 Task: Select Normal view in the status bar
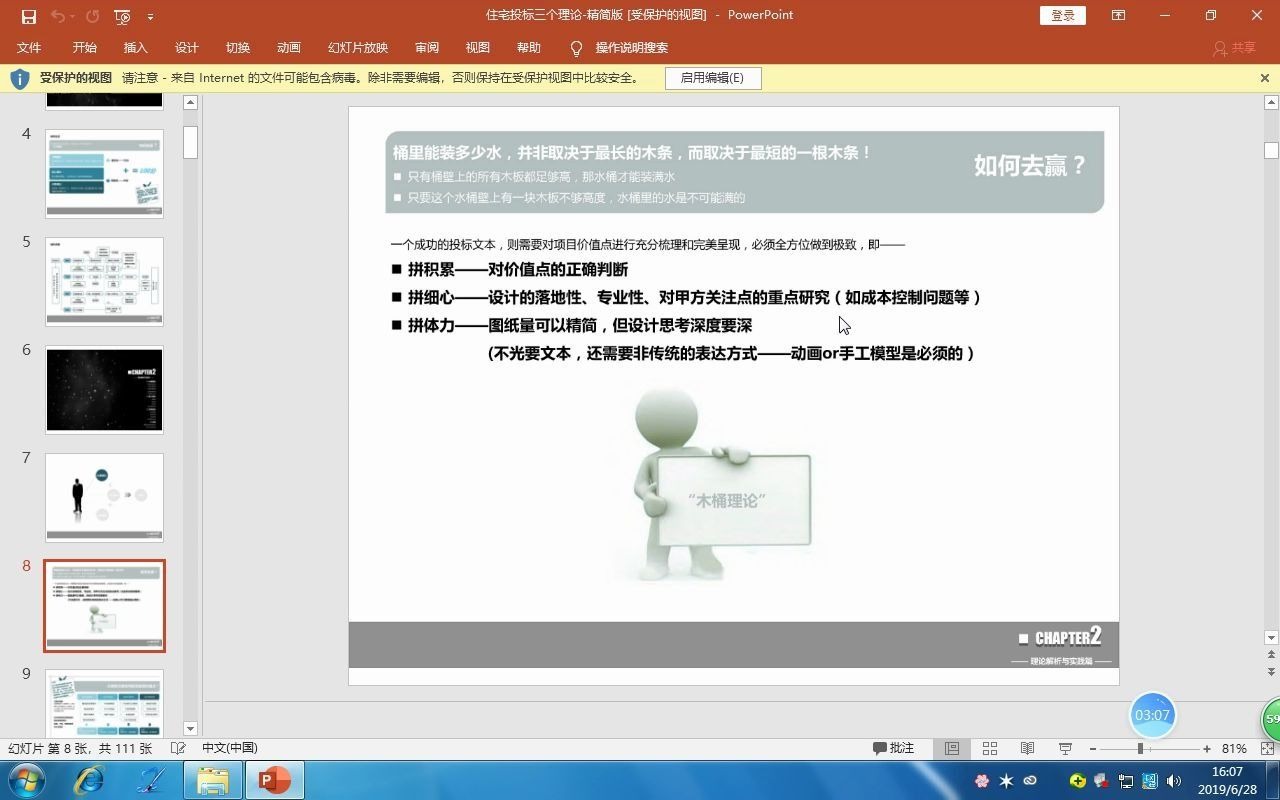[x=951, y=748]
